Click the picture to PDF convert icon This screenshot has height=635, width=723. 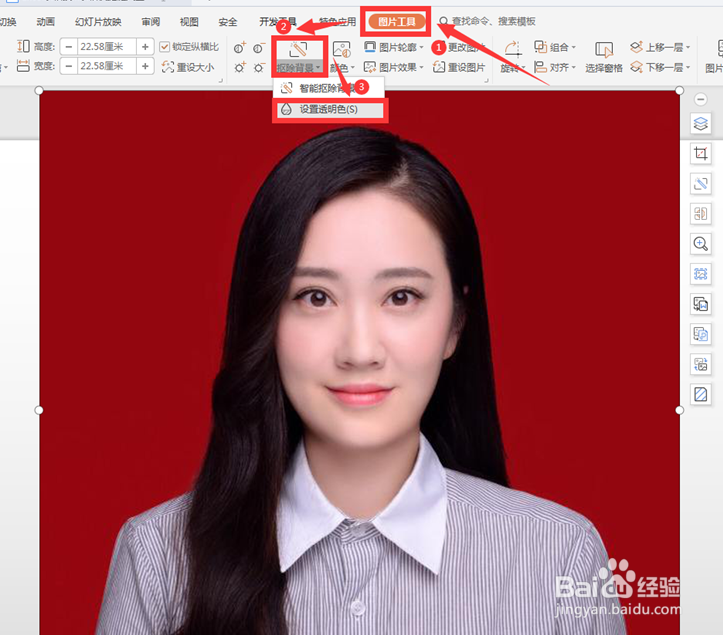click(700, 334)
